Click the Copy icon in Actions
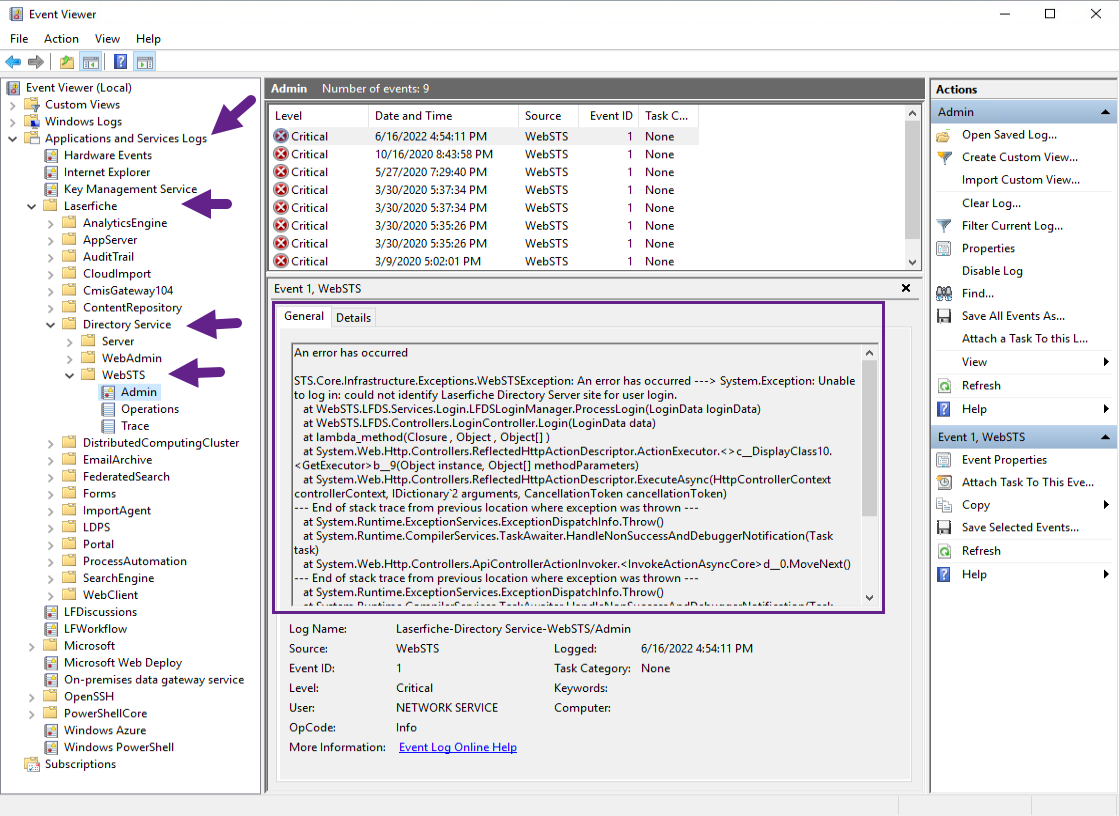The width and height of the screenshot is (1119, 816). pos(943,505)
